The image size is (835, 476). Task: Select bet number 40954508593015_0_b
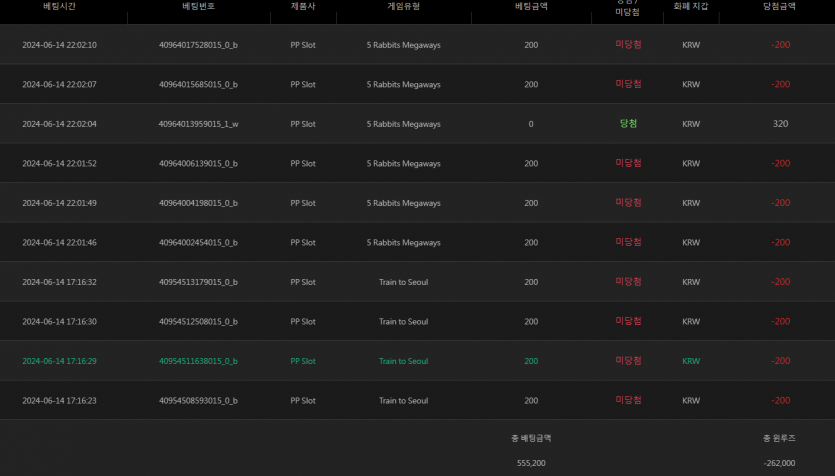pyautogui.click(x=198, y=401)
